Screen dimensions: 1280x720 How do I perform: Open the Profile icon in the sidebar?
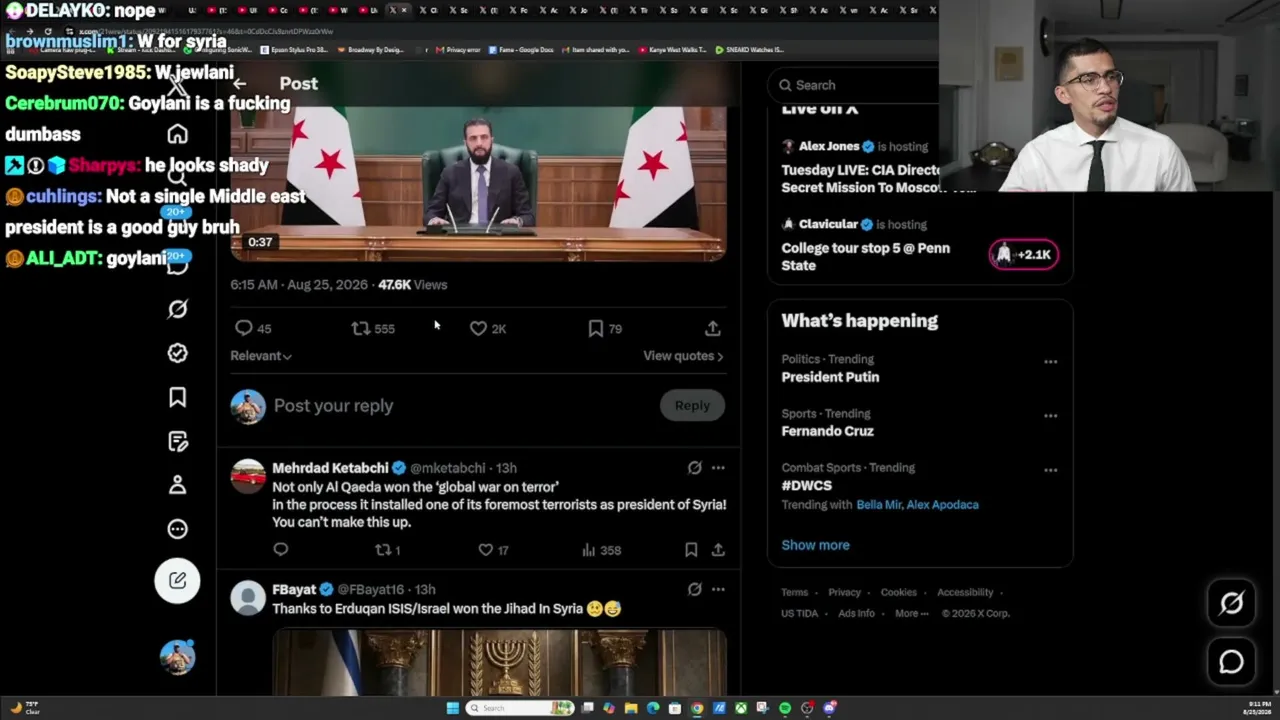pos(177,485)
